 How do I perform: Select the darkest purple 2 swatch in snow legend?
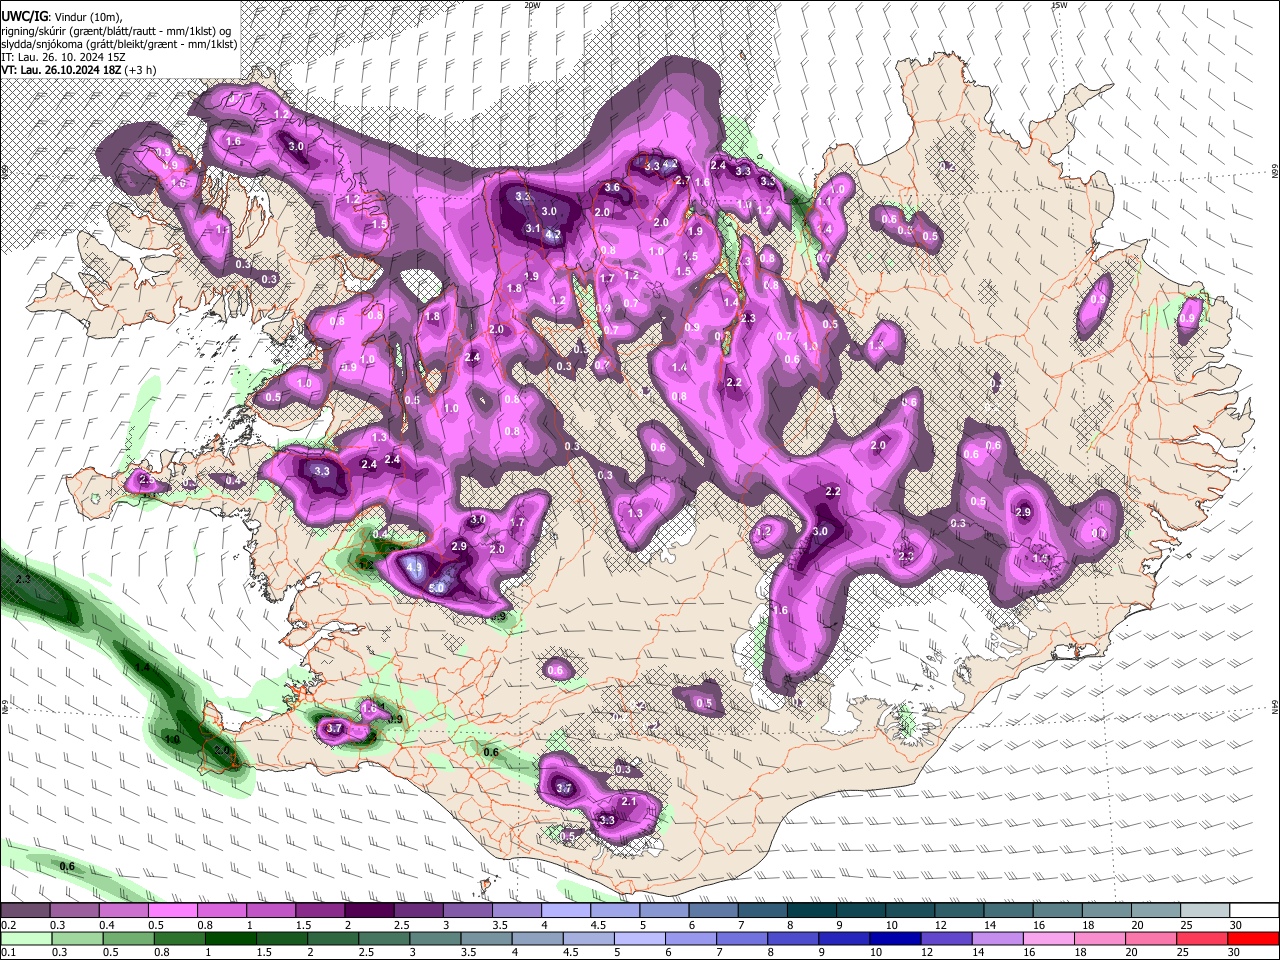click(369, 910)
